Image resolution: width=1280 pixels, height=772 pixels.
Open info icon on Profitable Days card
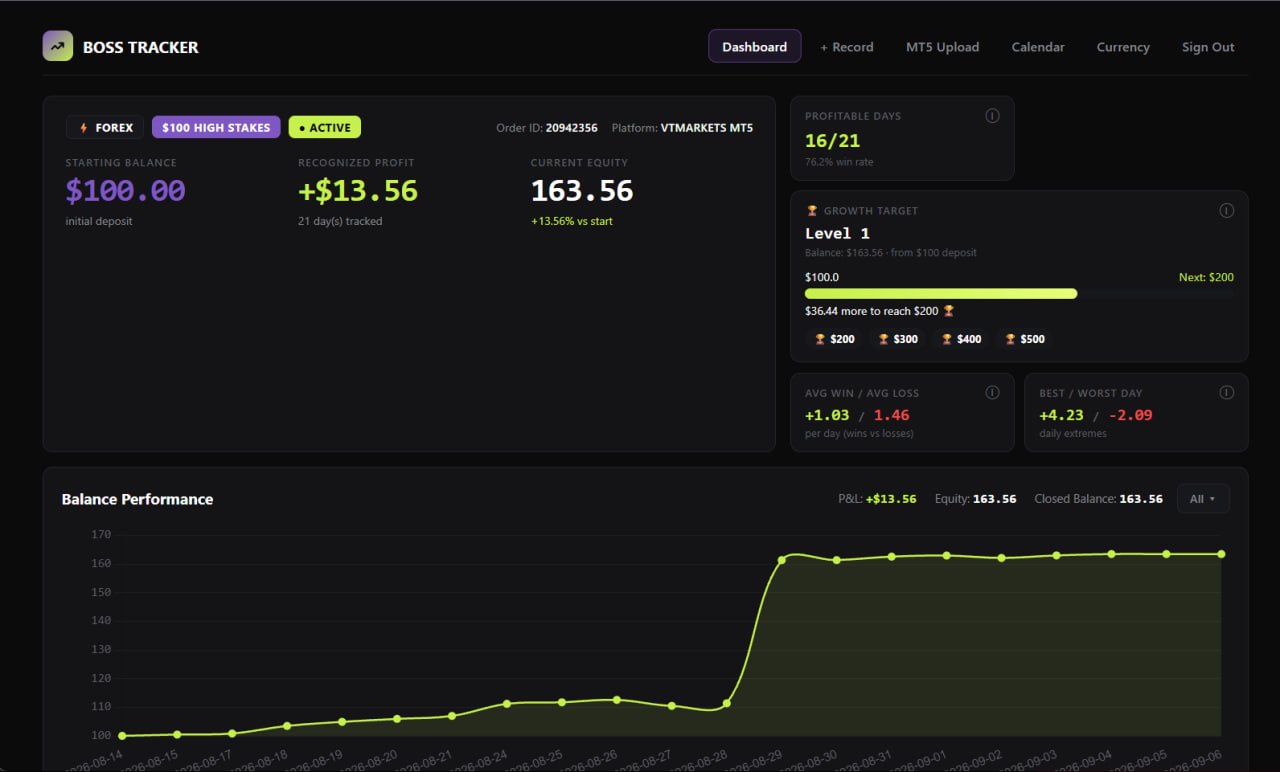click(992, 116)
